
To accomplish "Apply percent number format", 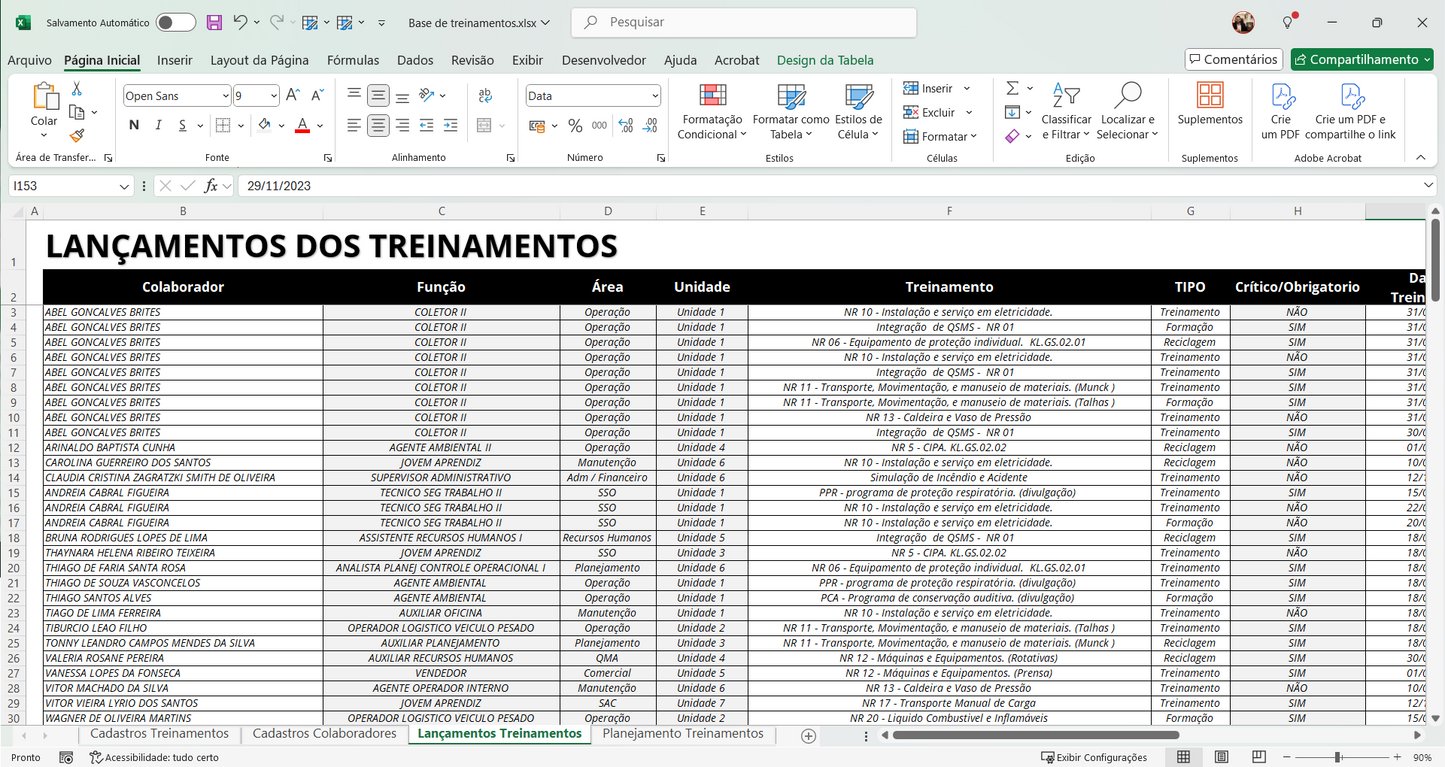I will pos(575,125).
